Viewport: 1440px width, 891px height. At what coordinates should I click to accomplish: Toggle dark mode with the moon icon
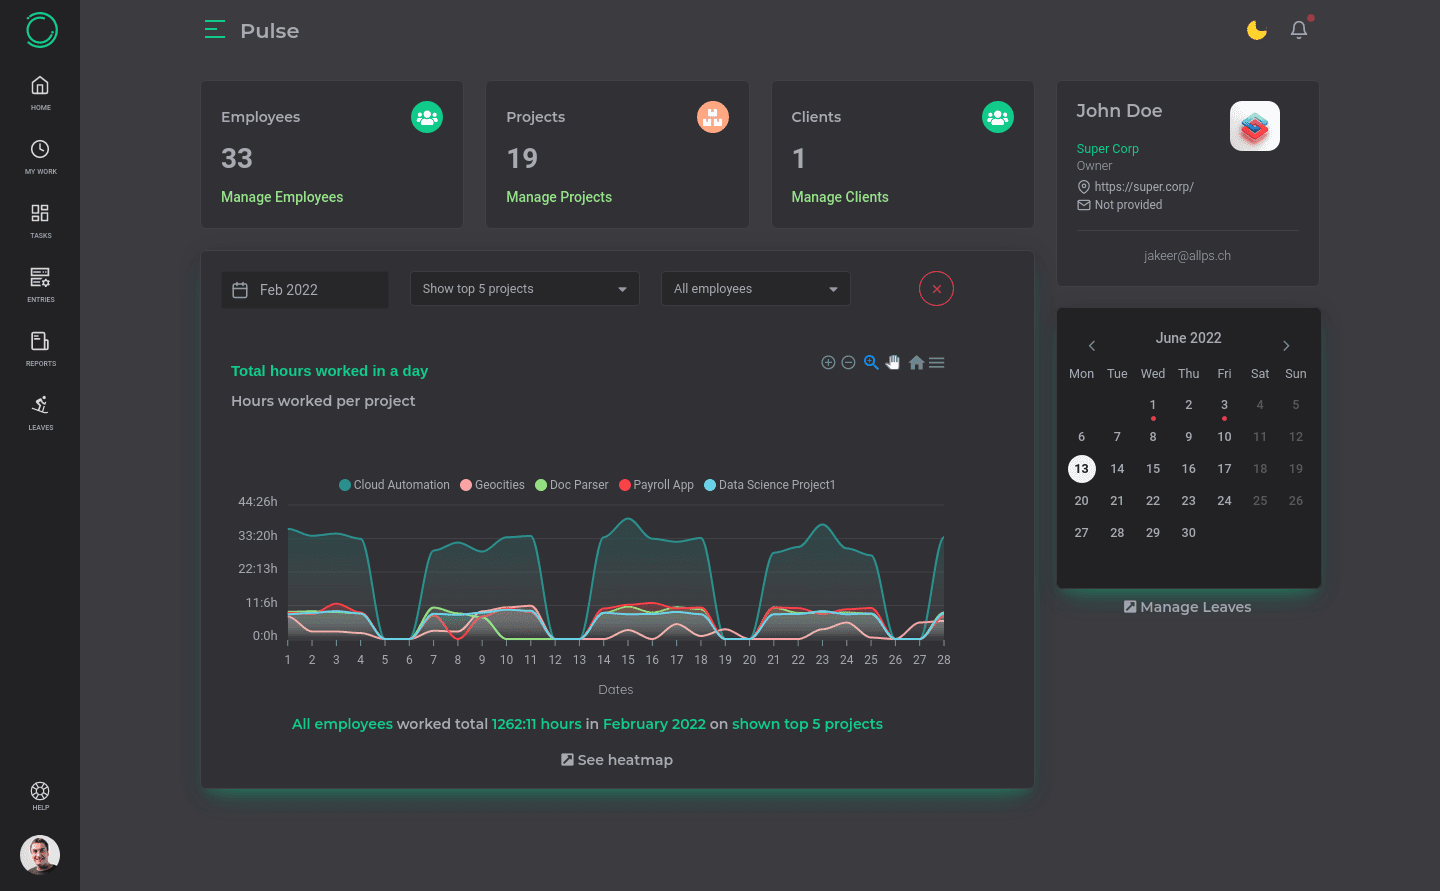1257,31
